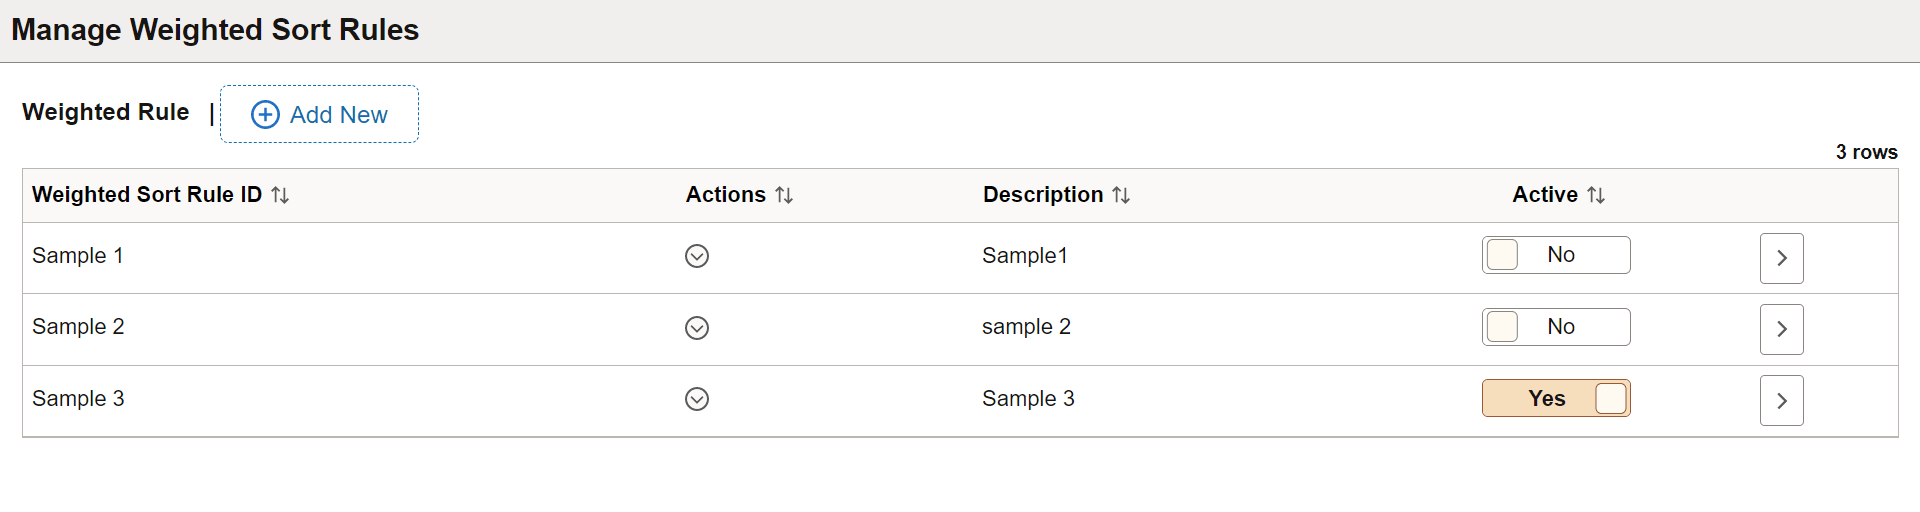Screen dimensions: 1920x512
Task: Select the "sample 2" description cell
Action: click(x=1026, y=327)
